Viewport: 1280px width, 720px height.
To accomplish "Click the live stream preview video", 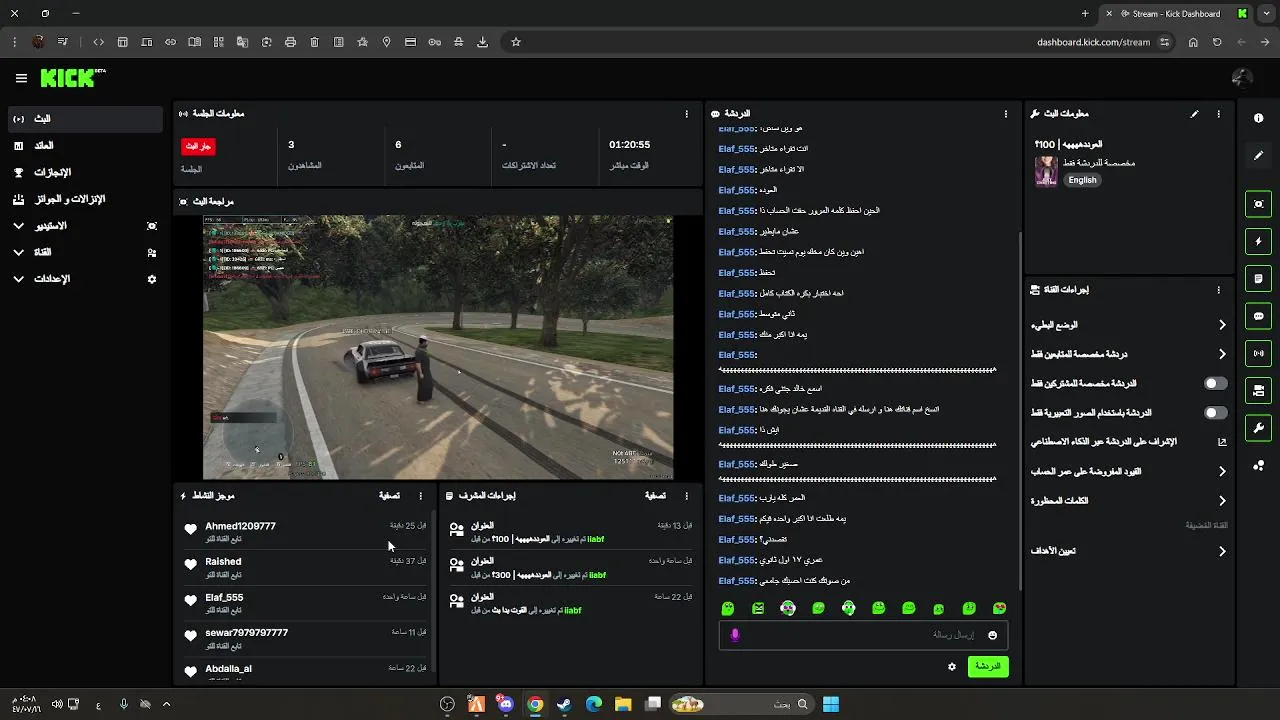I will 438,347.
